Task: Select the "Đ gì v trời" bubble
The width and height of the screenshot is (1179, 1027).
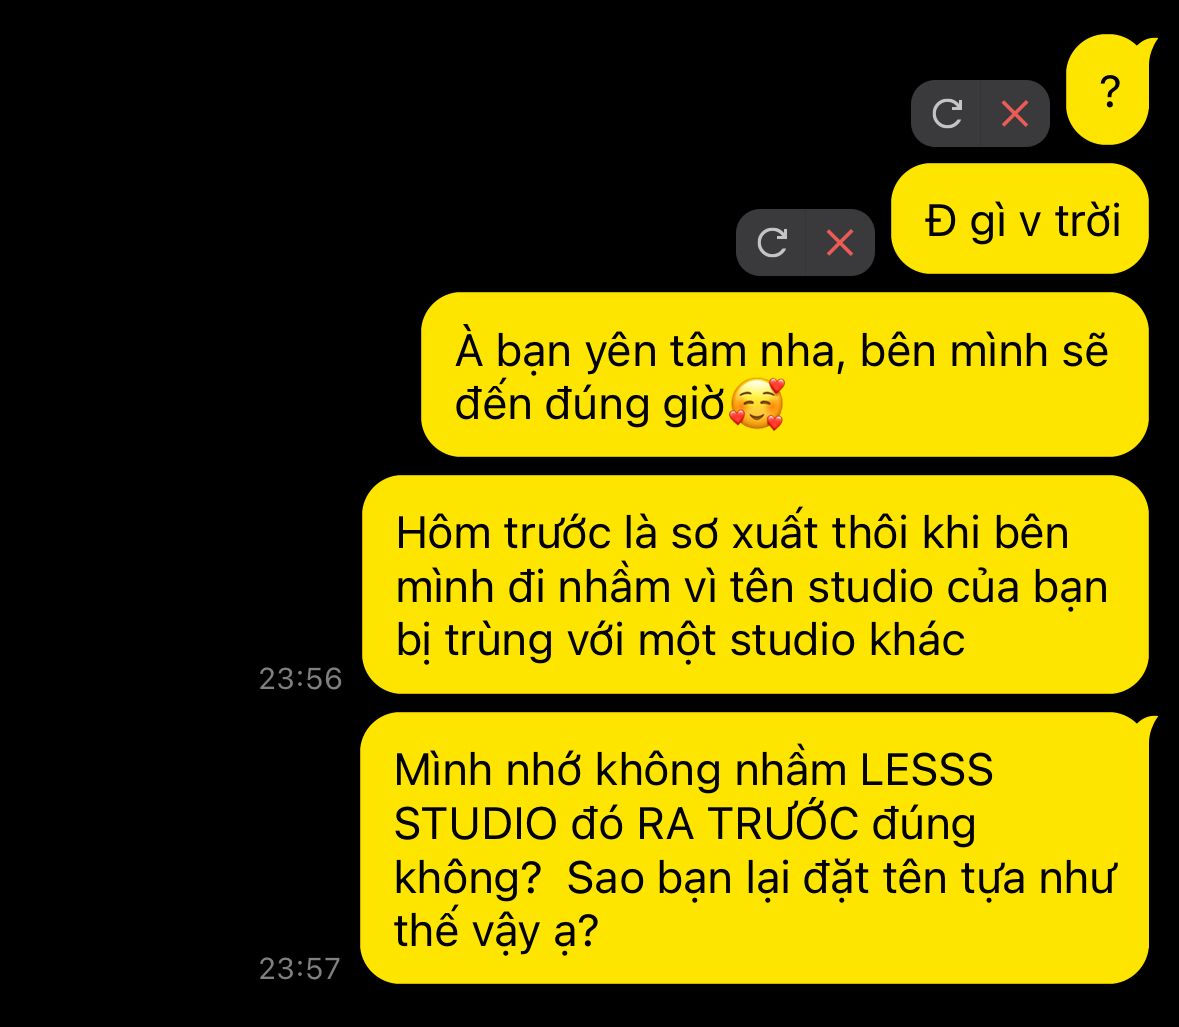Action: pos(1020,219)
